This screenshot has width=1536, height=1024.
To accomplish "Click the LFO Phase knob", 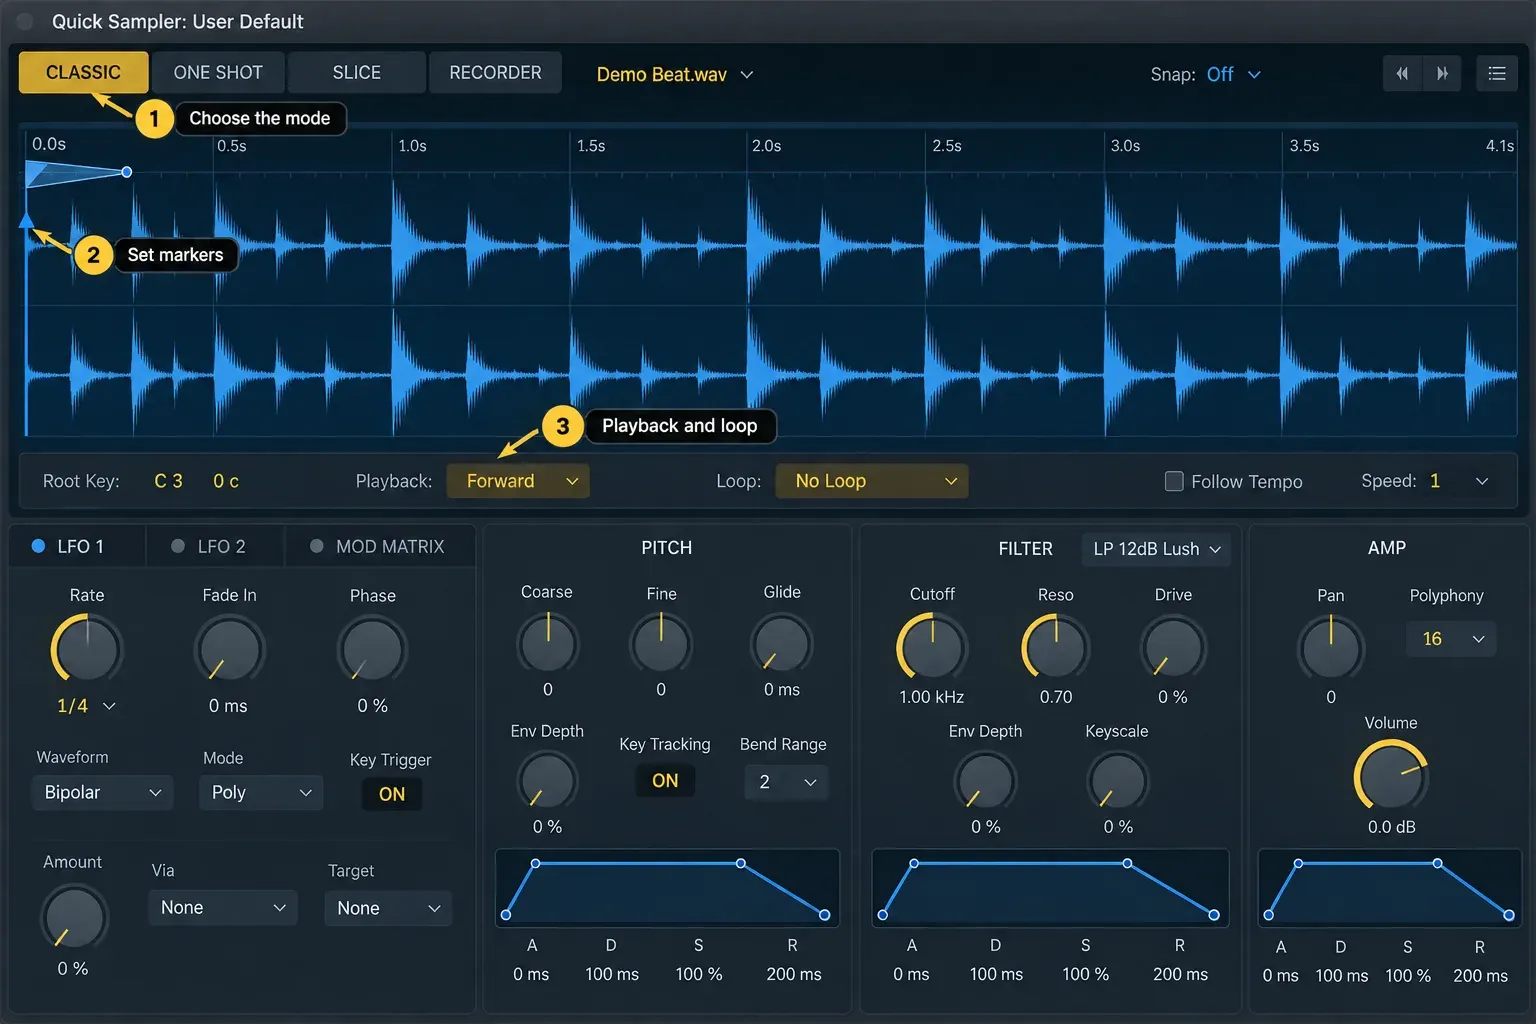I will click(372, 649).
